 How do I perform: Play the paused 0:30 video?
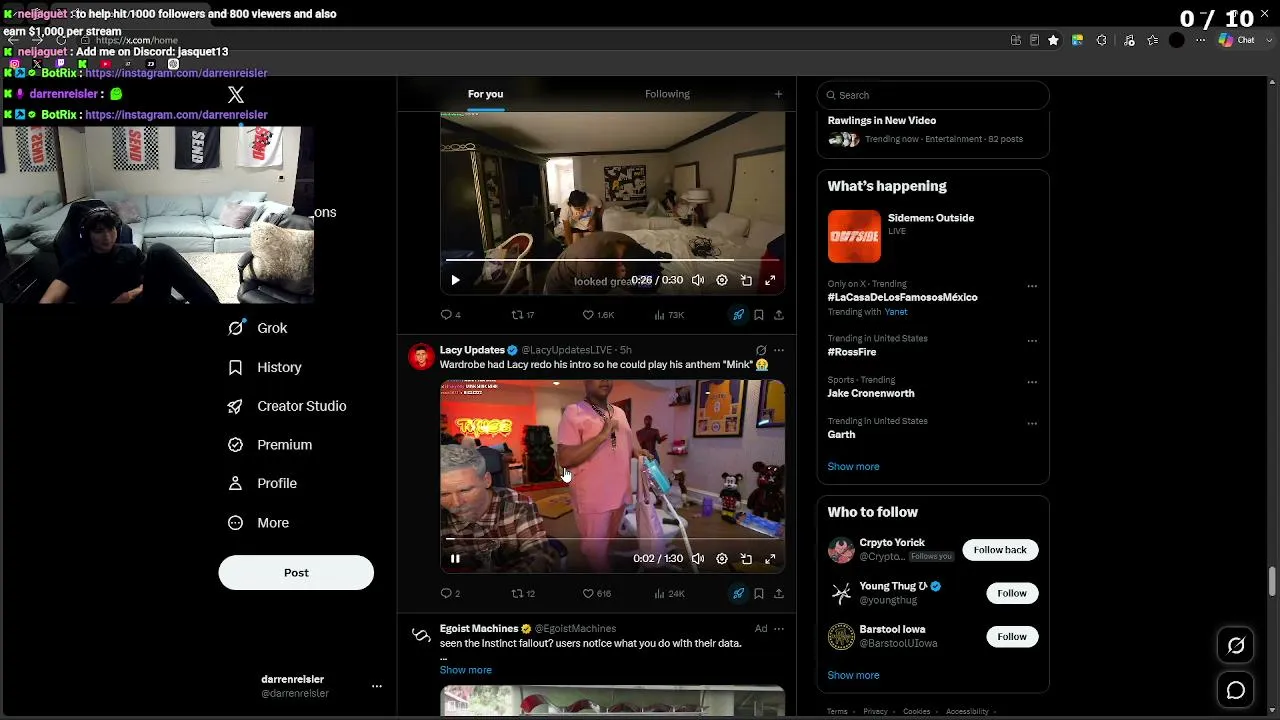(455, 281)
